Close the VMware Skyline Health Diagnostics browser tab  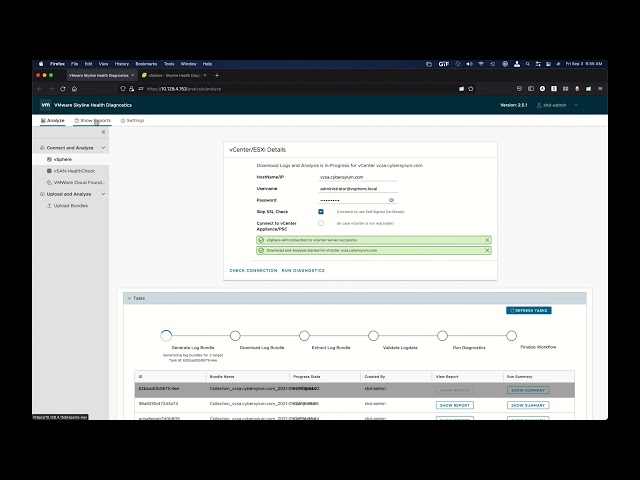coord(132,76)
